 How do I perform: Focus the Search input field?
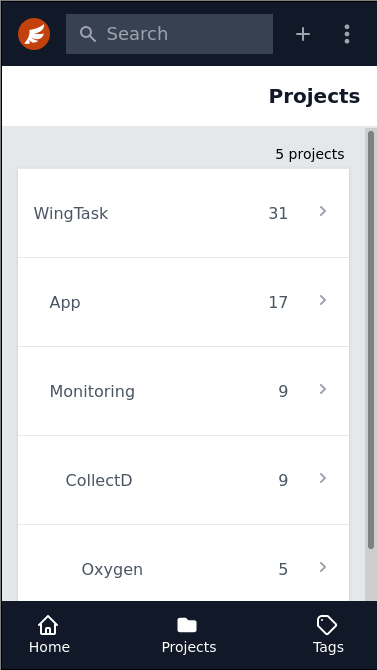coord(169,34)
